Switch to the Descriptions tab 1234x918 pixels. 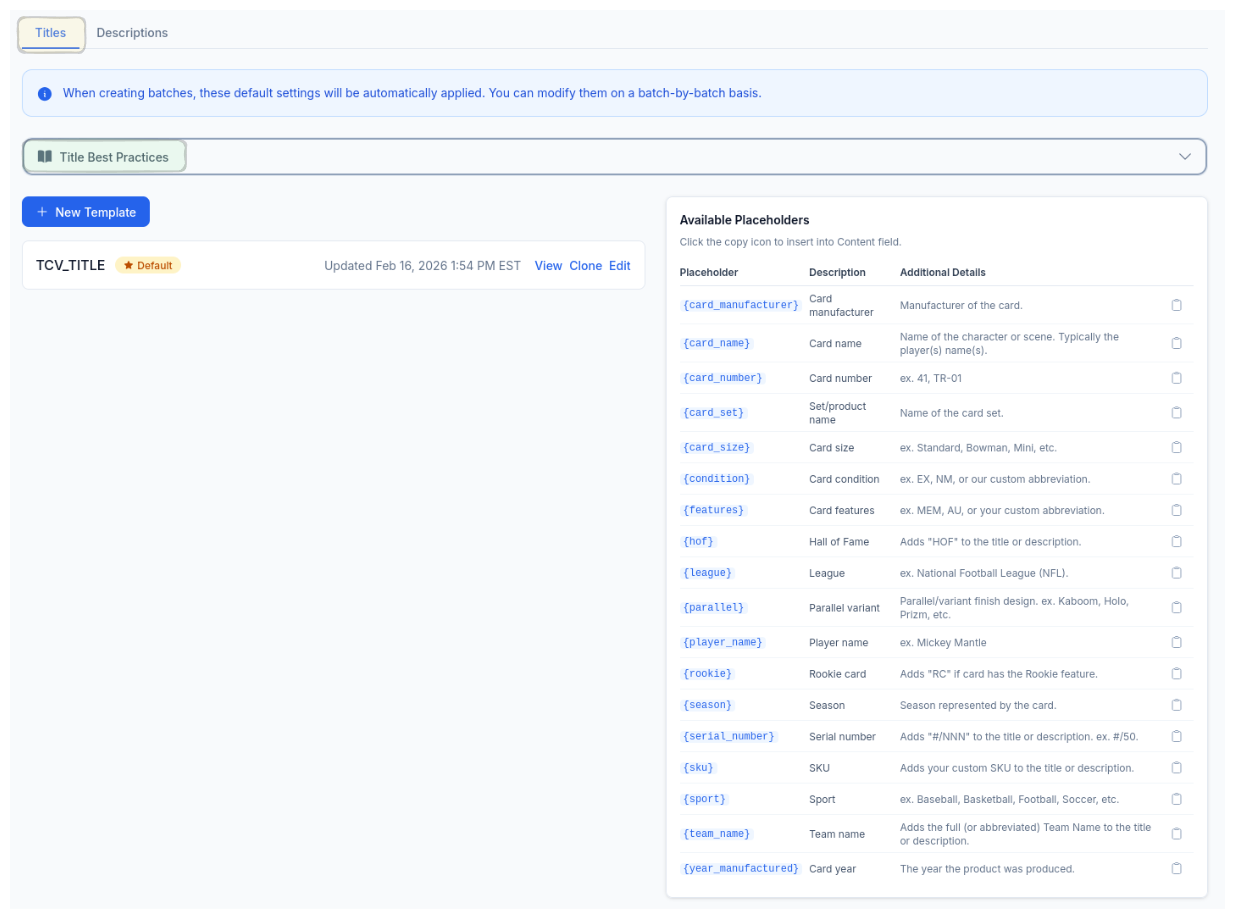(131, 32)
